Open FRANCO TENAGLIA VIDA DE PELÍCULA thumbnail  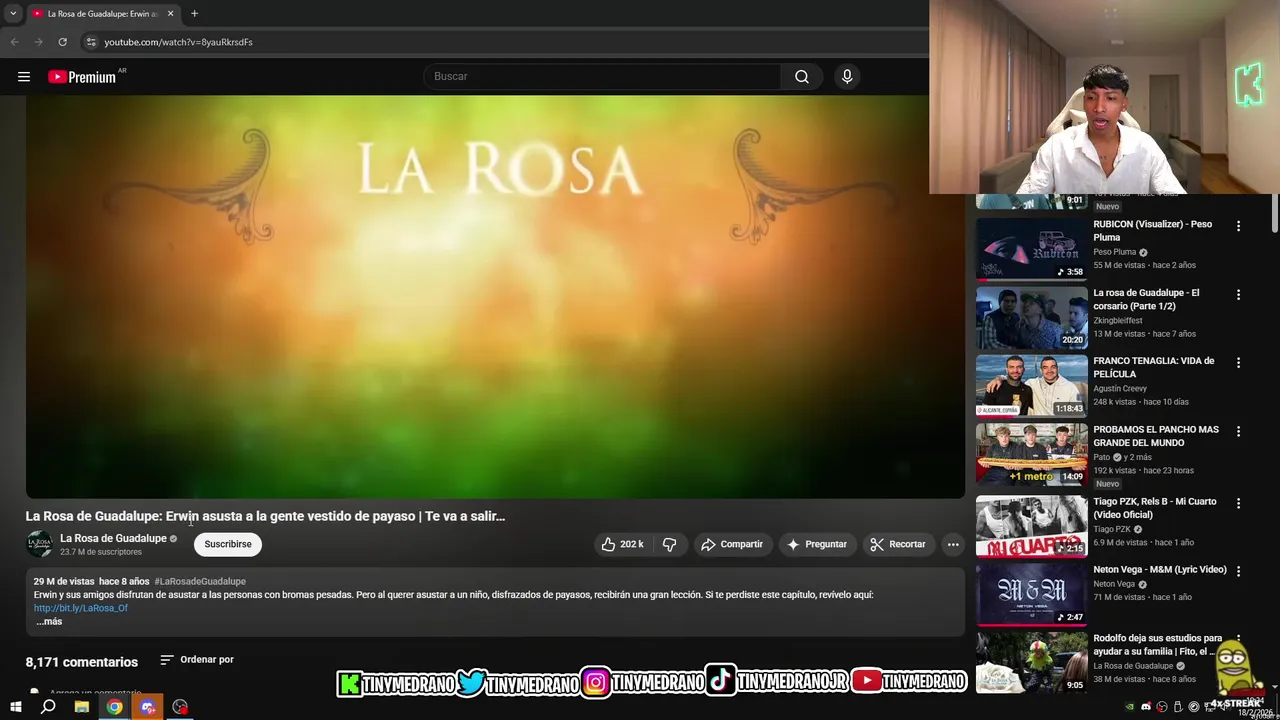1032,386
